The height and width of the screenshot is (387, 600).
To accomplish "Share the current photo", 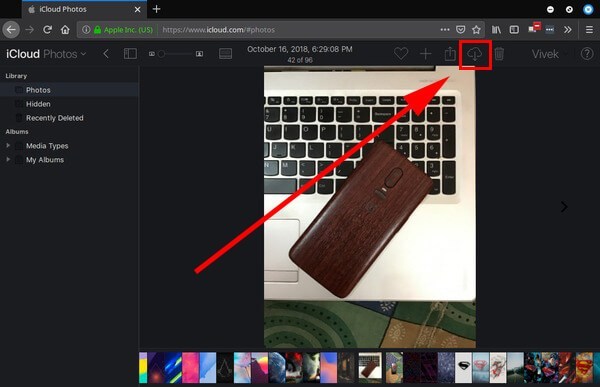I will 450,54.
